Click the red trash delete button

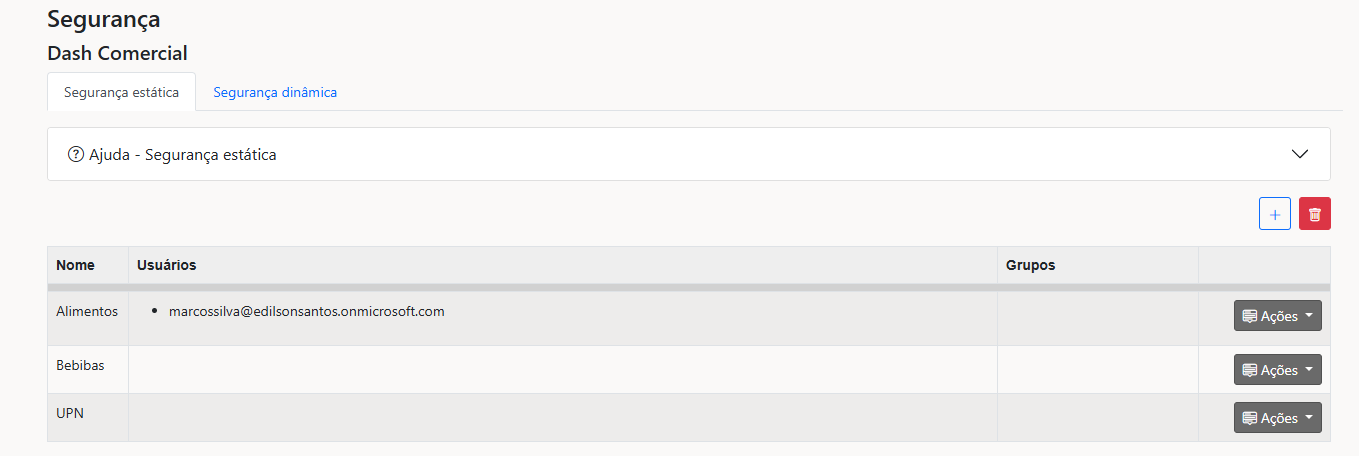(1314, 214)
